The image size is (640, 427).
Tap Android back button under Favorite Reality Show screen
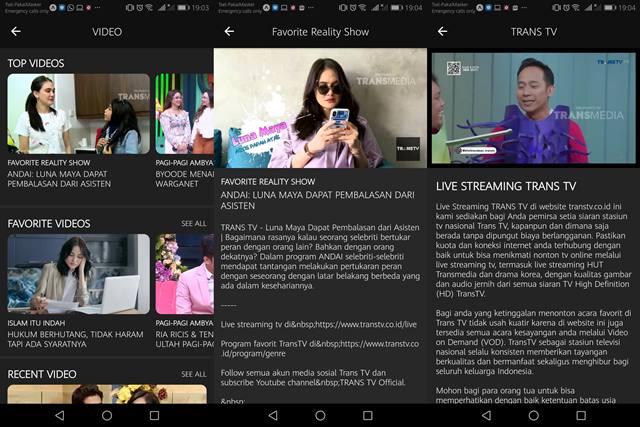[x=273, y=416]
